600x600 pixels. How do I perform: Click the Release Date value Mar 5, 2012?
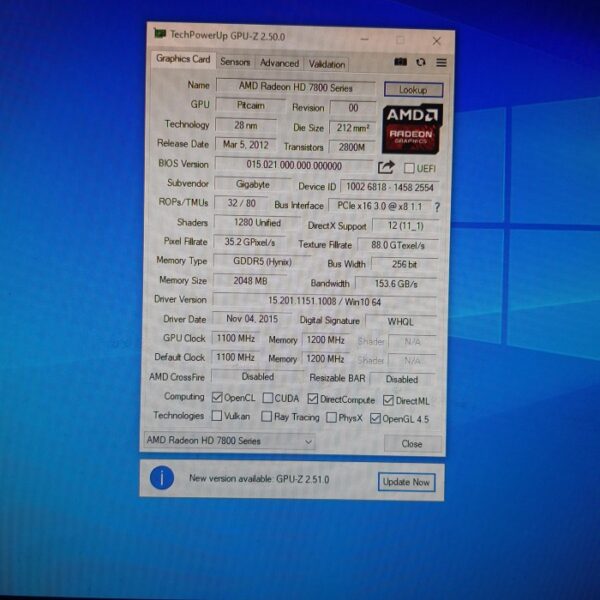click(245, 145)
